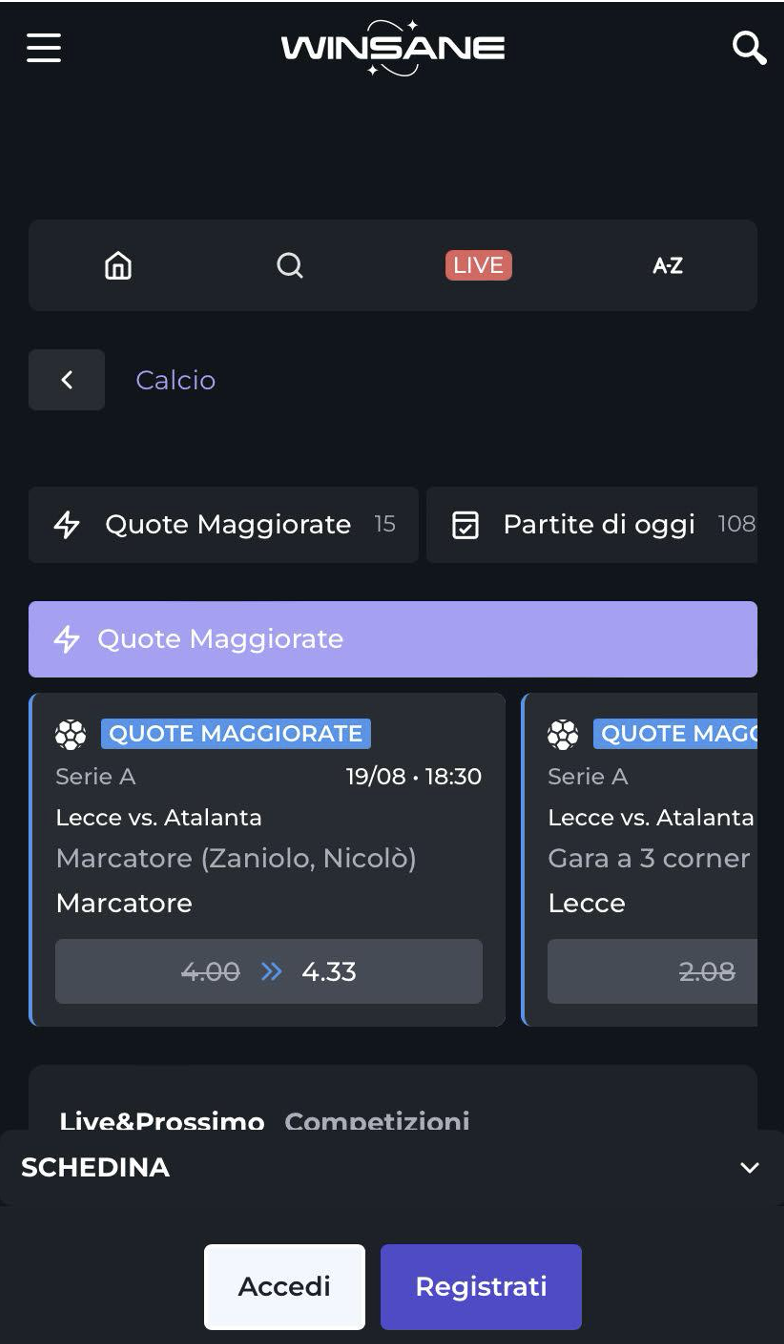Click the purple Quote Maggiorate header
The width and height of the screenshot is (784, 1344).
392,639
